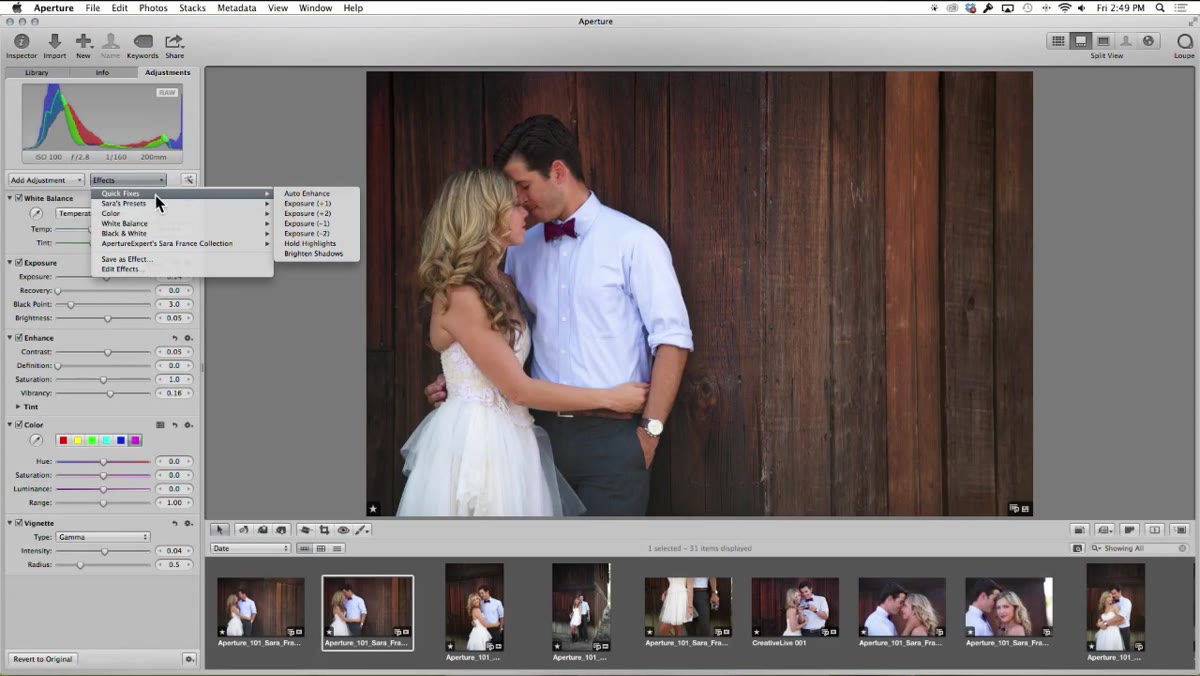Click Revert to Original button
Screen dimensions: 1200x676
[x=42, y=659]
